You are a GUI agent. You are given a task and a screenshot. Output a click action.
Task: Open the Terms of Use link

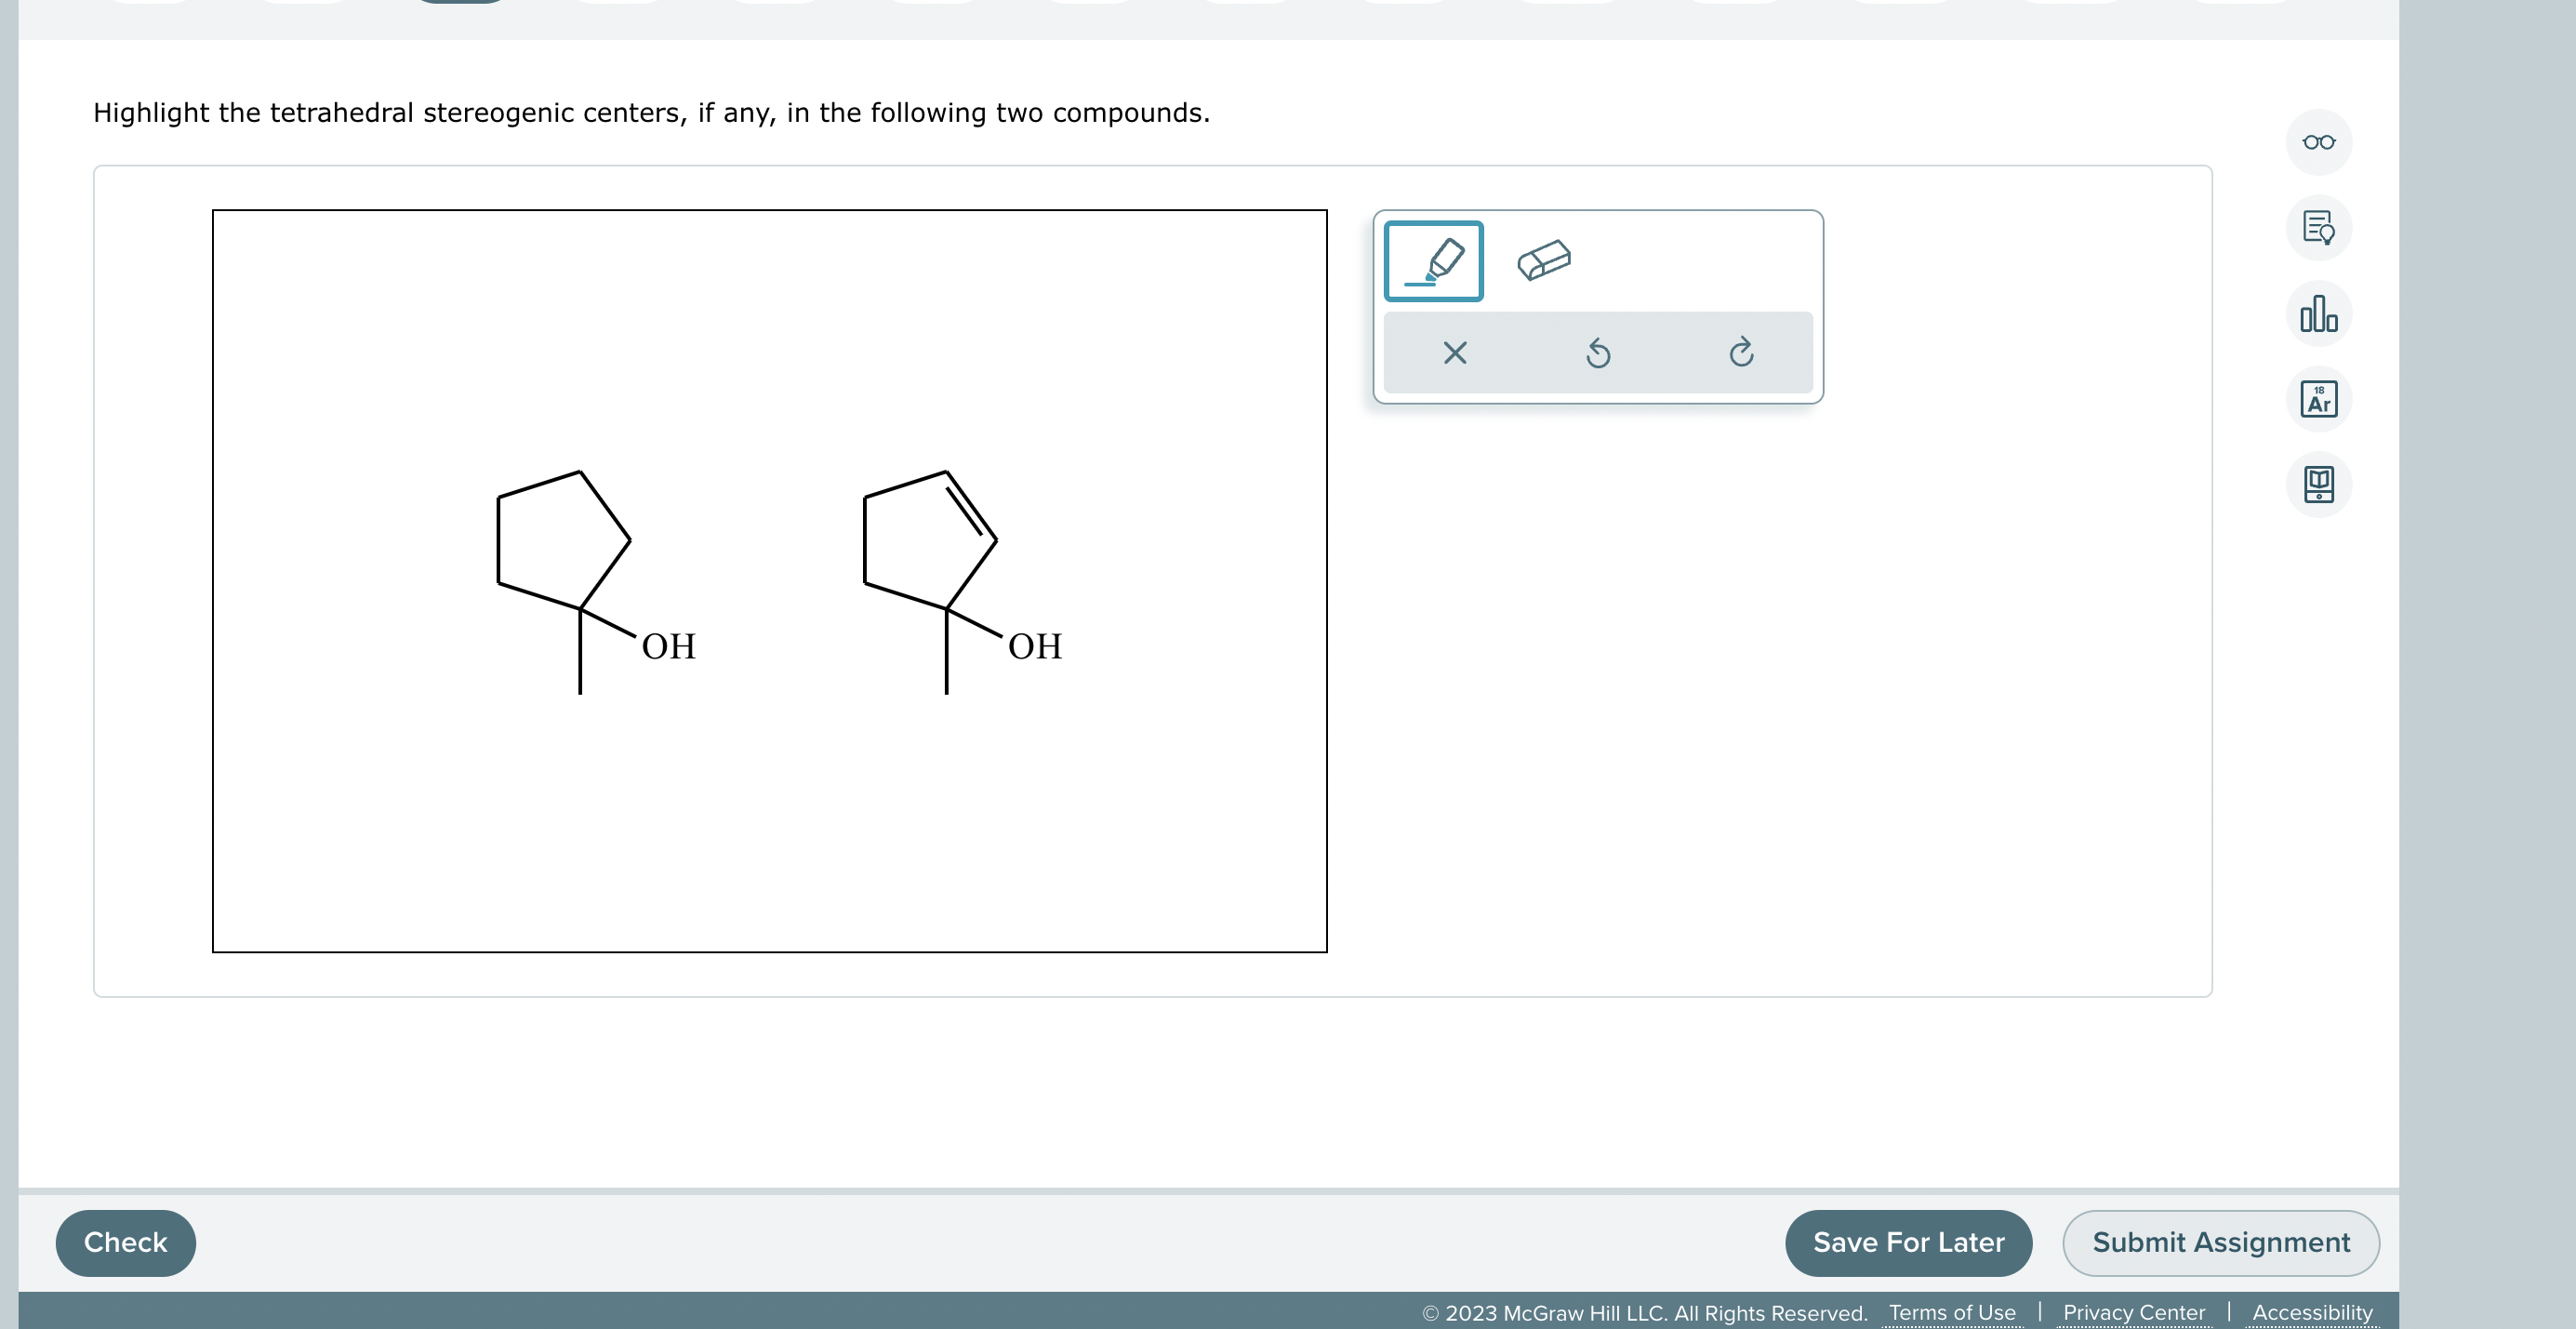coord(1951,1313)
